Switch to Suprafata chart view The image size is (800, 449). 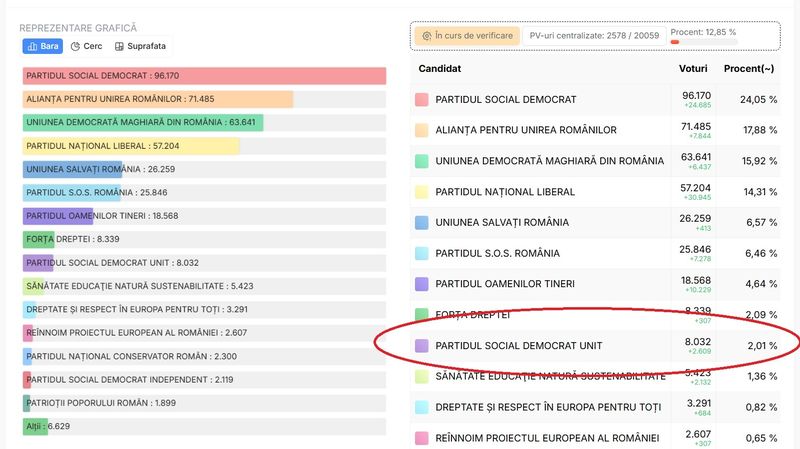point(140,46)
